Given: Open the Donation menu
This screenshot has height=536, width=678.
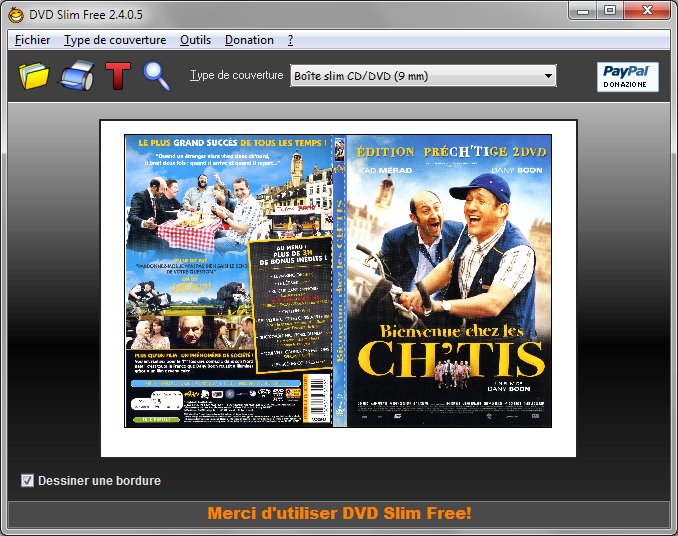Looking at the screenshot, I should [249, 40].
